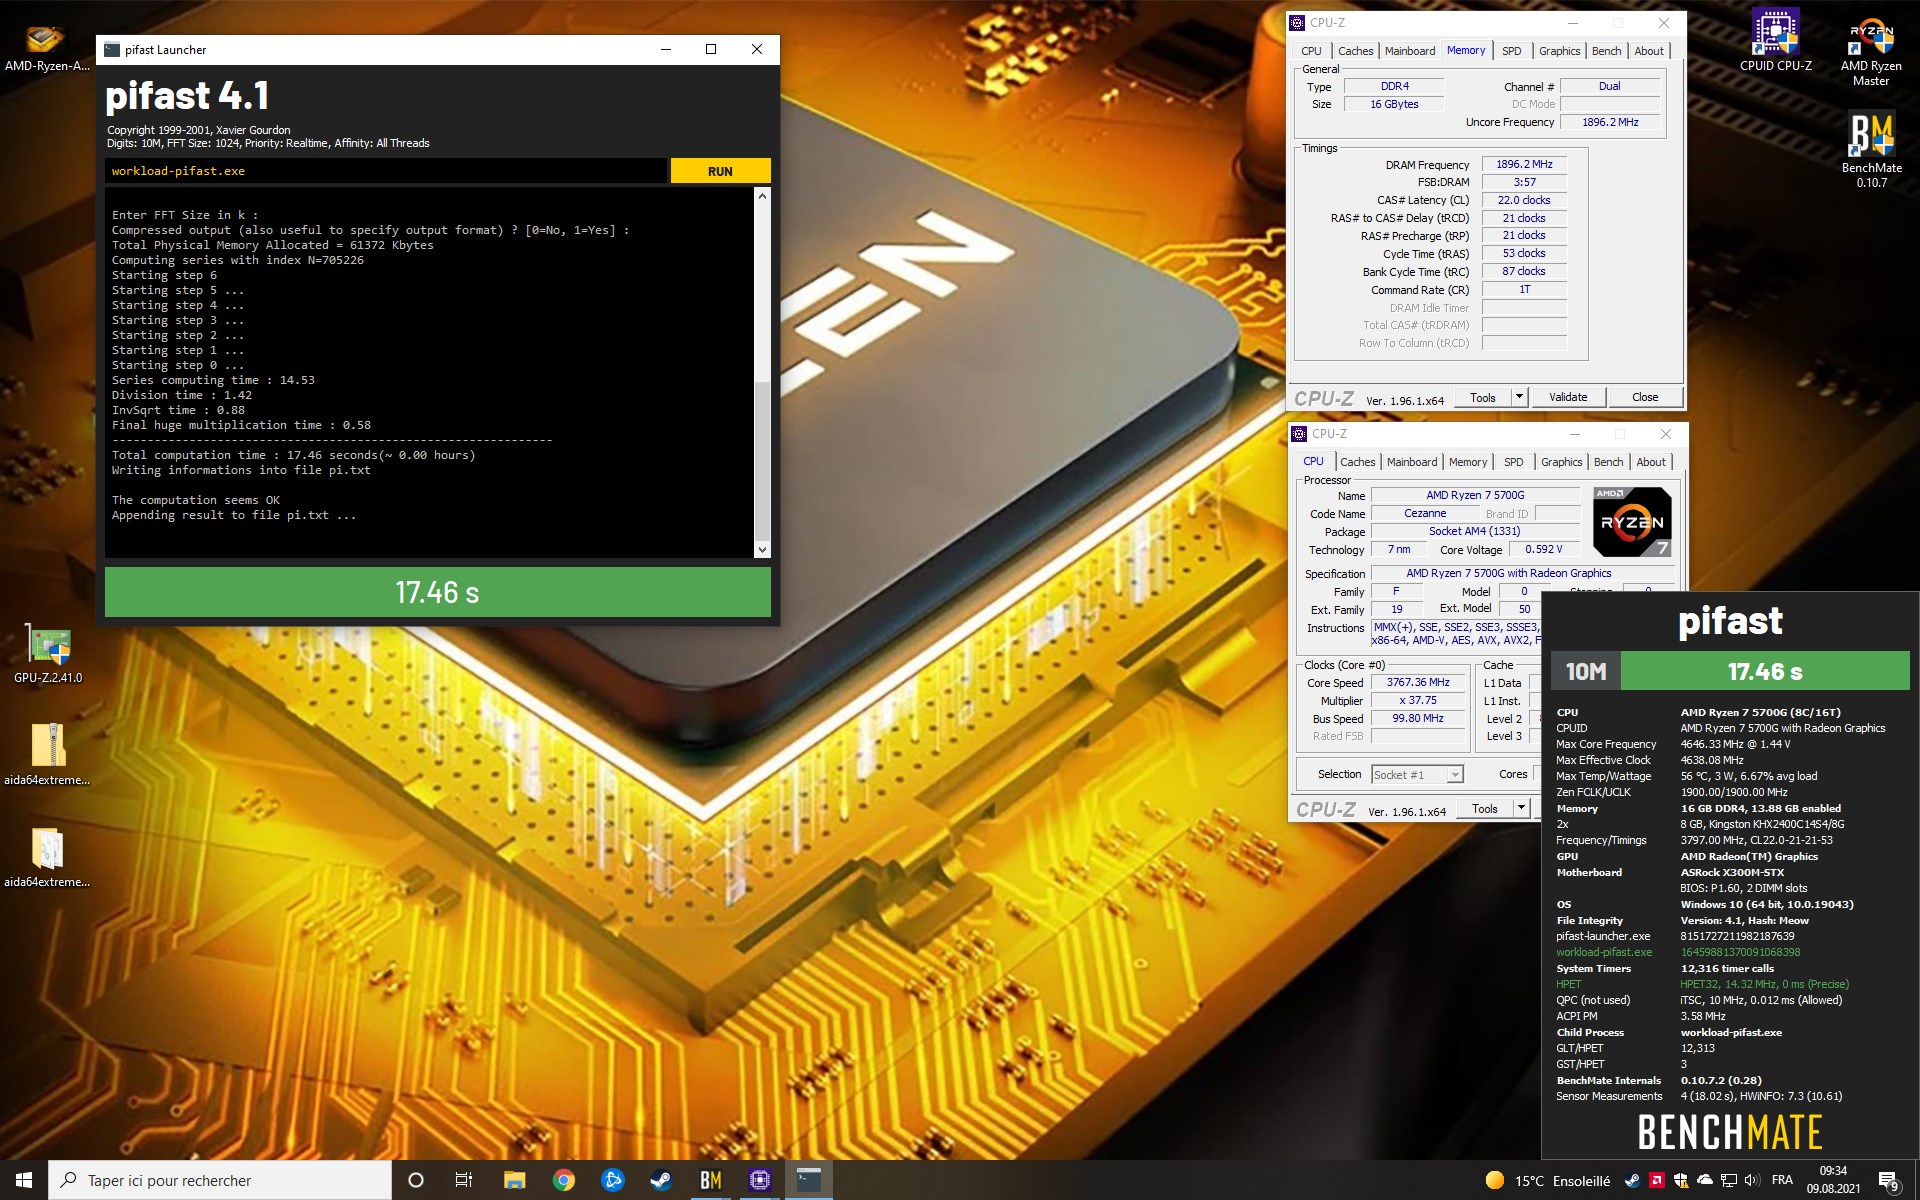Click Tools button in upper CPU-Z window
The width and height of the screenshot is (1920, 1200).
[x=1483, y=397]
